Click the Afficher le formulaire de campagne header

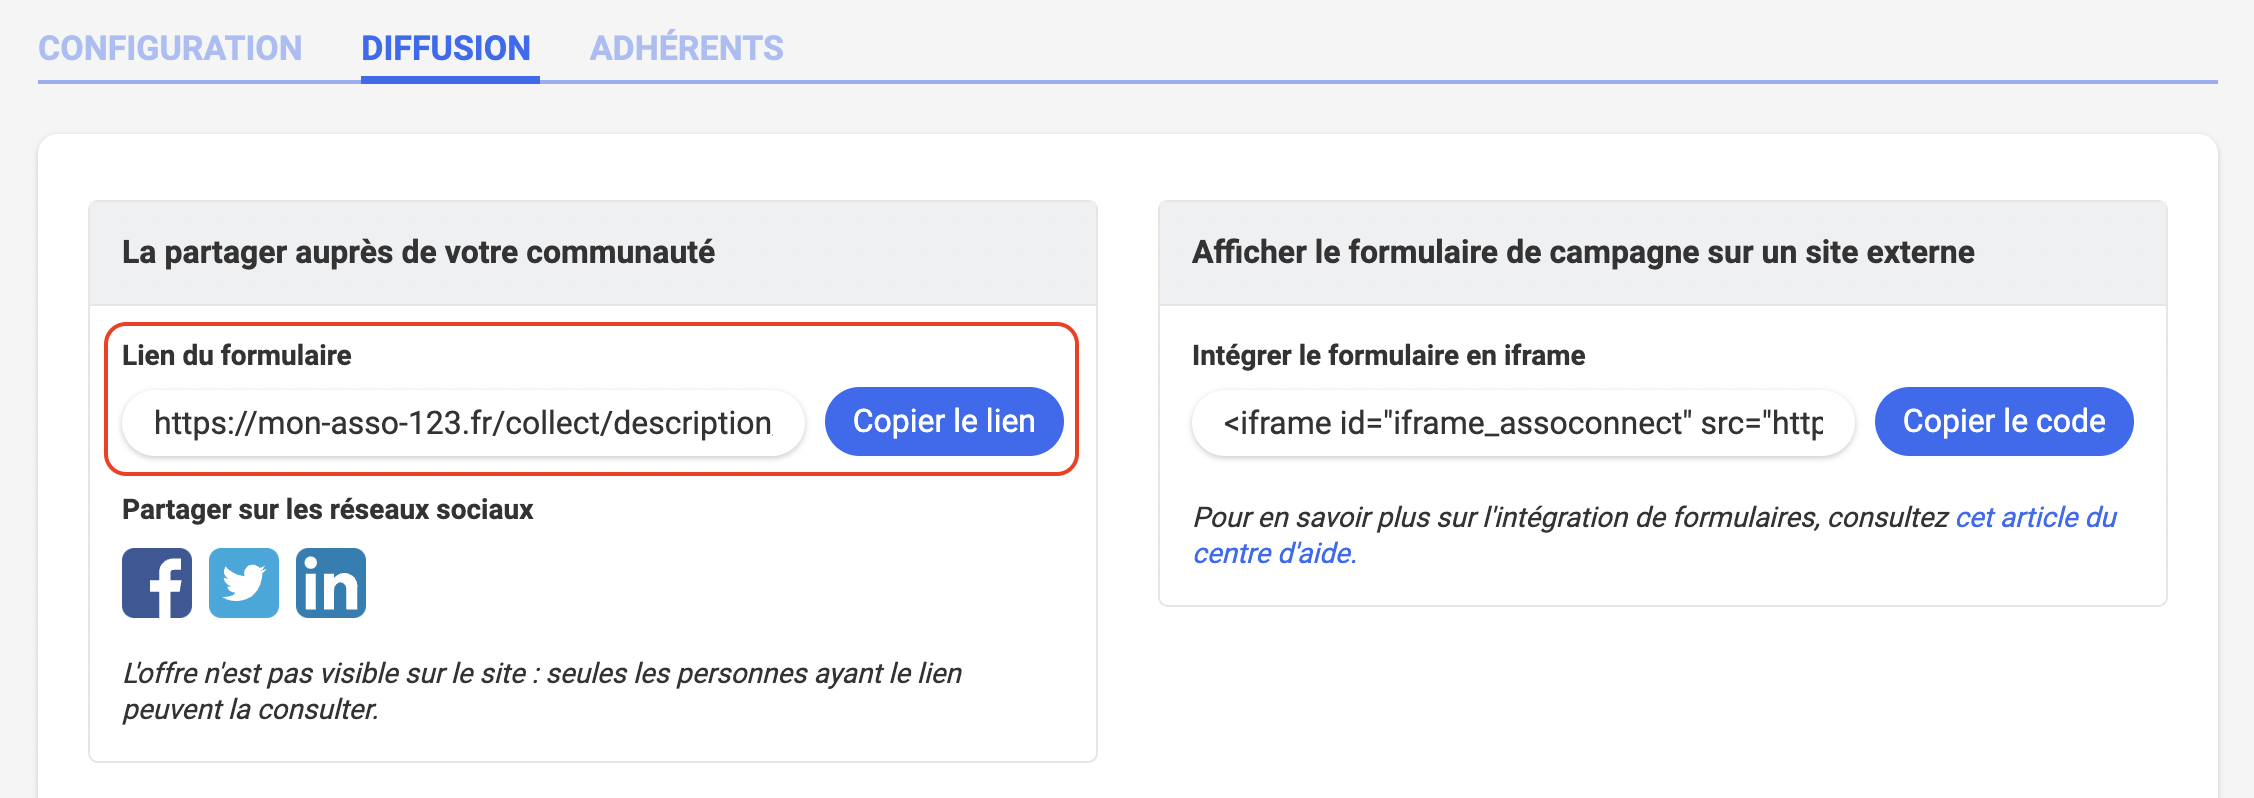[x=1584, y=252]
